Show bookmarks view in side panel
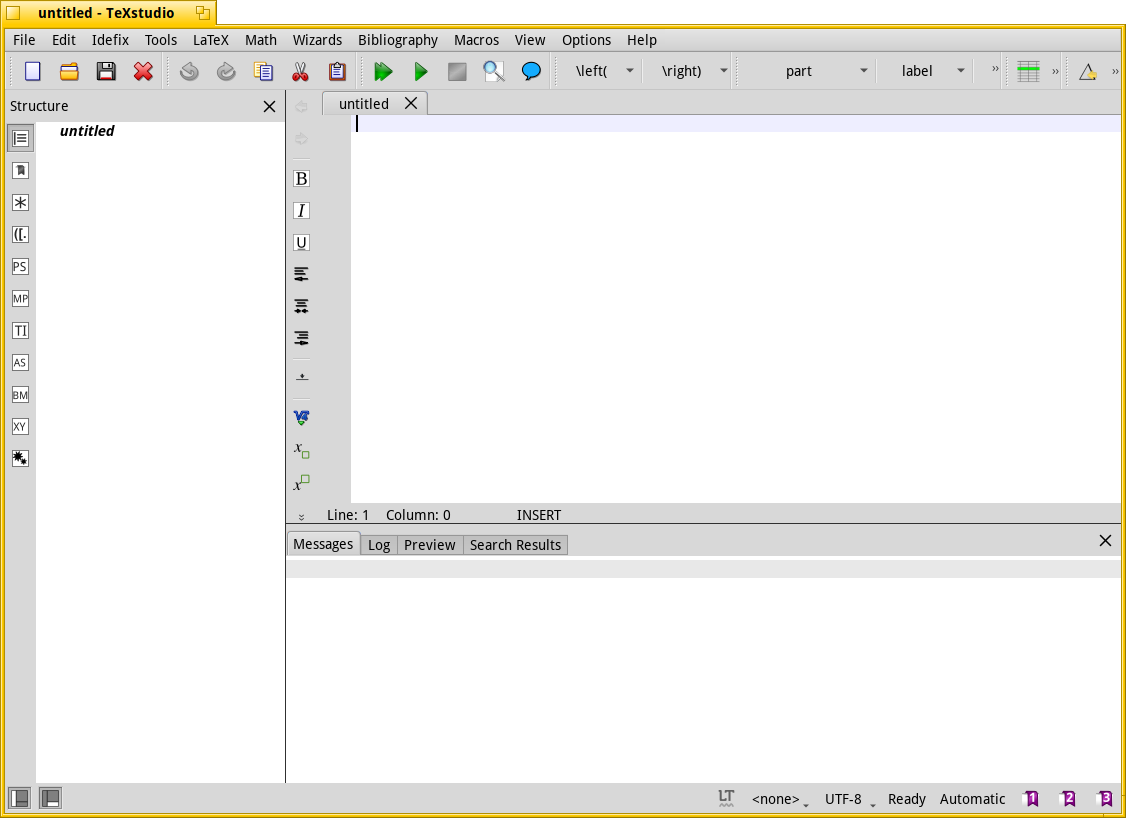This screenshot has width=1126, height=818. coord(20,170)
